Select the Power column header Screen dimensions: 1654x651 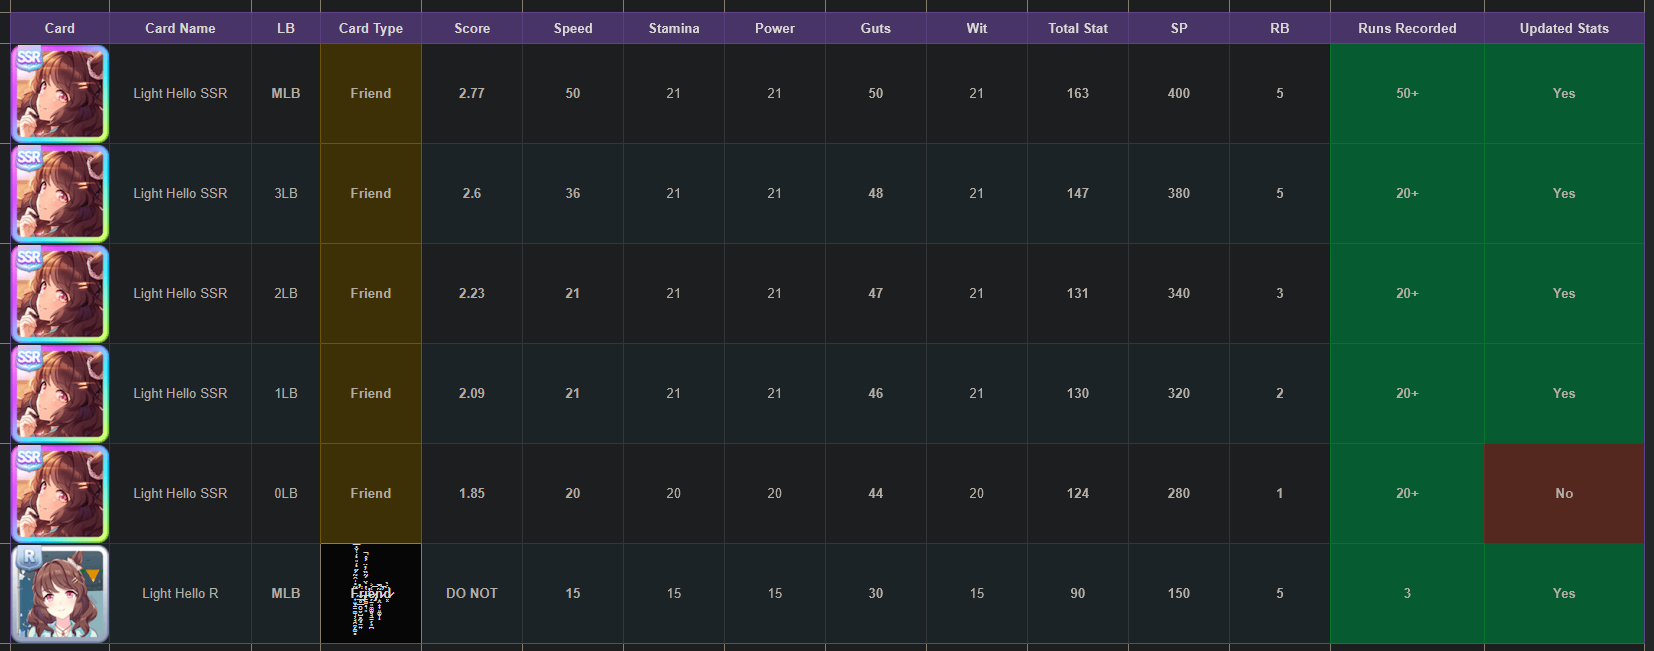point(775,28)
